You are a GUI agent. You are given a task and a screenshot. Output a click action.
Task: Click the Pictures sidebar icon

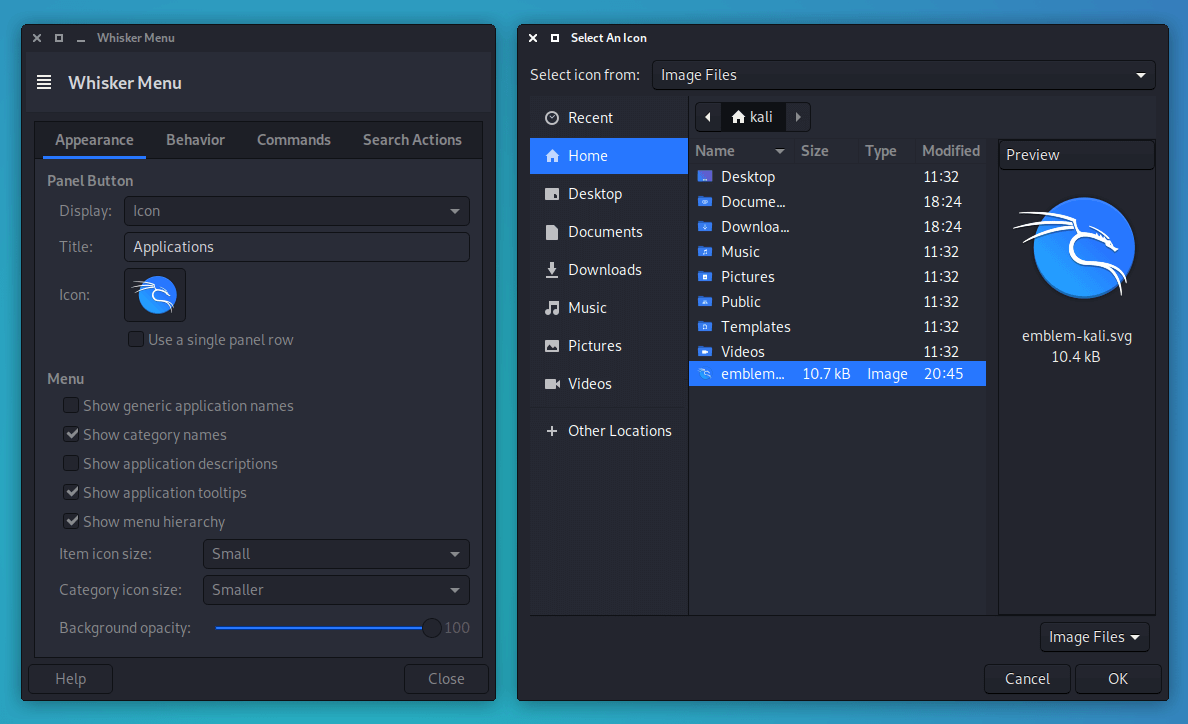[x=551, y=345]
